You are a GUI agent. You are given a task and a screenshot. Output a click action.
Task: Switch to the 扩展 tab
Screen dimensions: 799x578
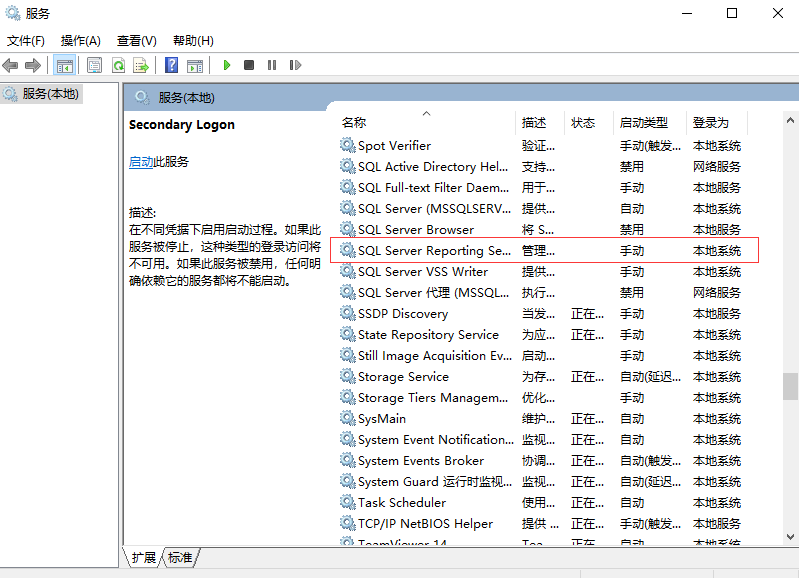(144, 558)
